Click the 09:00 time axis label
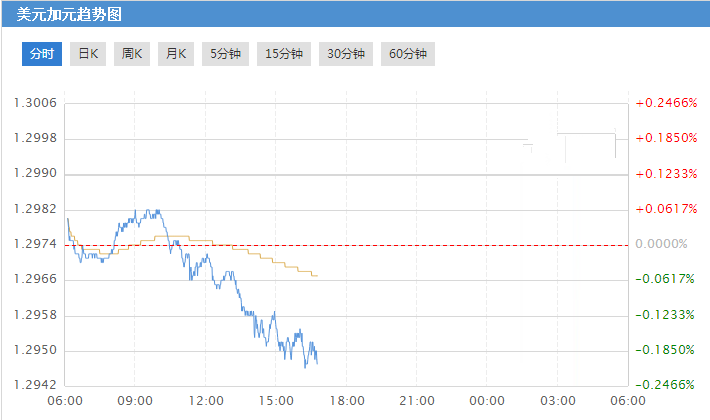 click(x=135, y=401)
